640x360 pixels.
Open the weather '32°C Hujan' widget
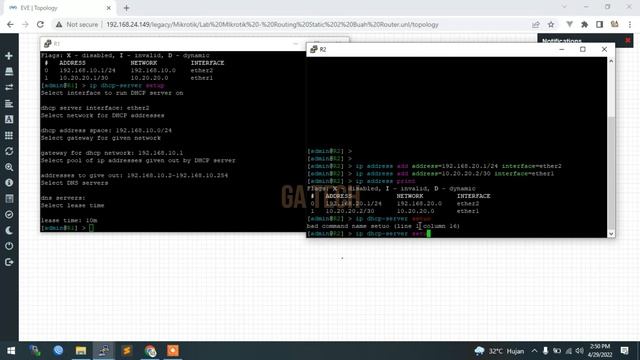(x=499, y=351)
